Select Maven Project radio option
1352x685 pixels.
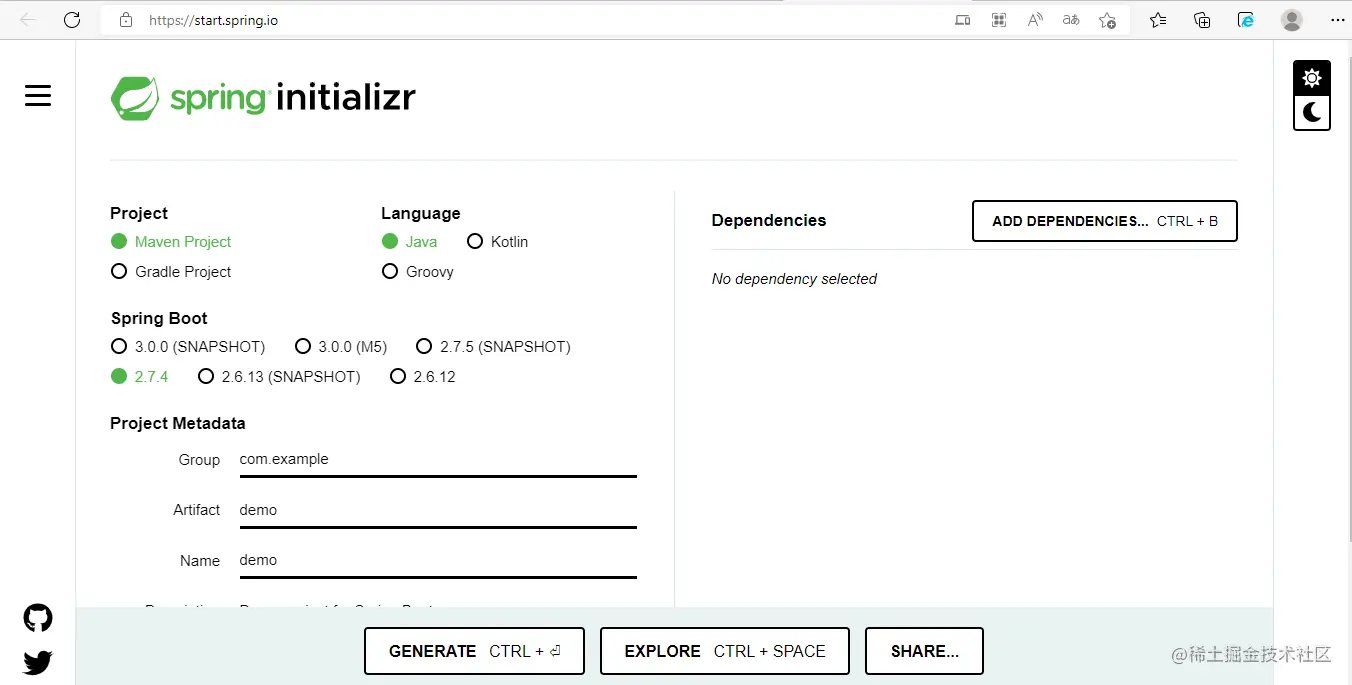(x=171, y=242)
